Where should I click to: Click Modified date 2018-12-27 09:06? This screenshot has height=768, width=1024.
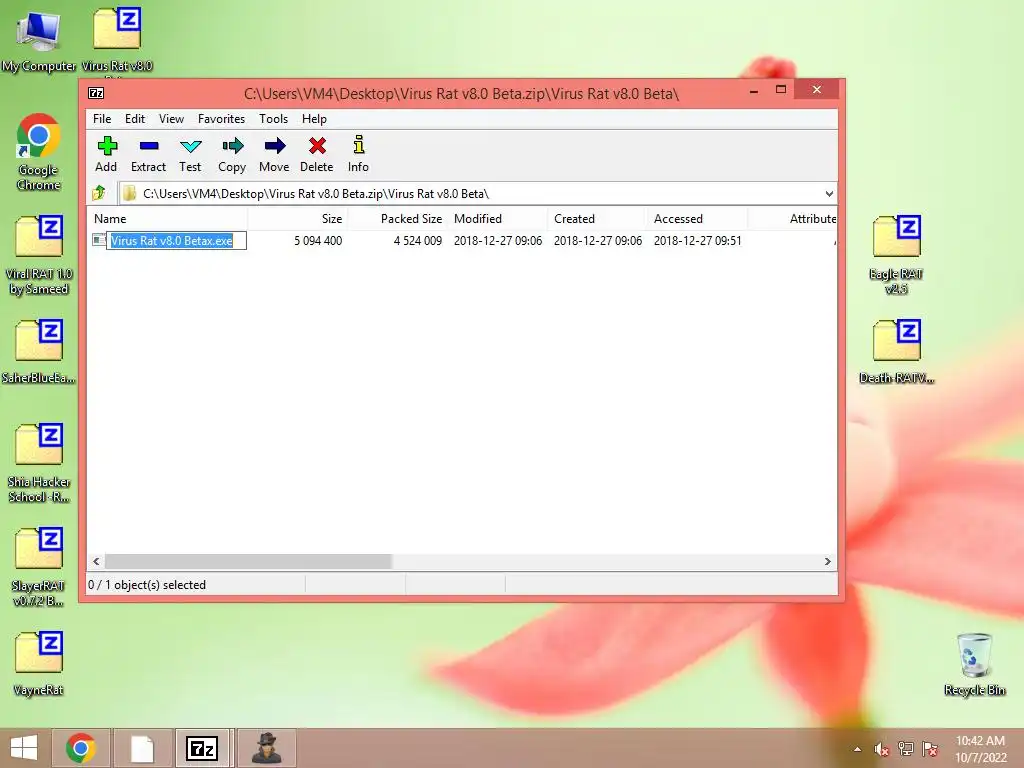(498, 240)
